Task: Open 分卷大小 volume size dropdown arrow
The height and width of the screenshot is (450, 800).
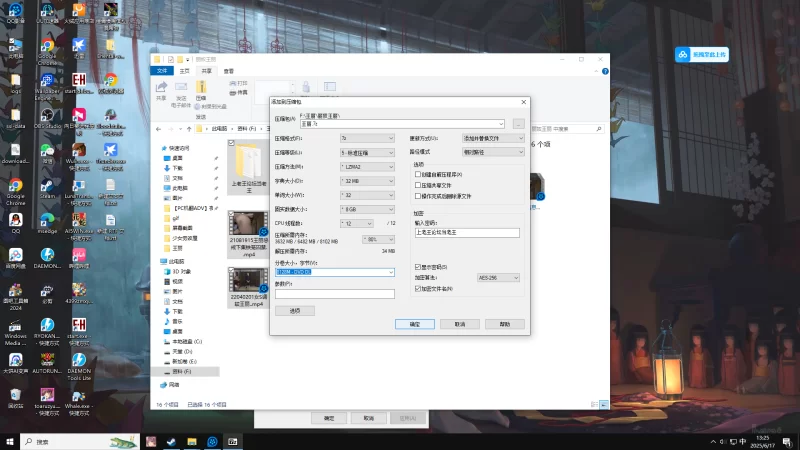Action: (x=391, y=272)
